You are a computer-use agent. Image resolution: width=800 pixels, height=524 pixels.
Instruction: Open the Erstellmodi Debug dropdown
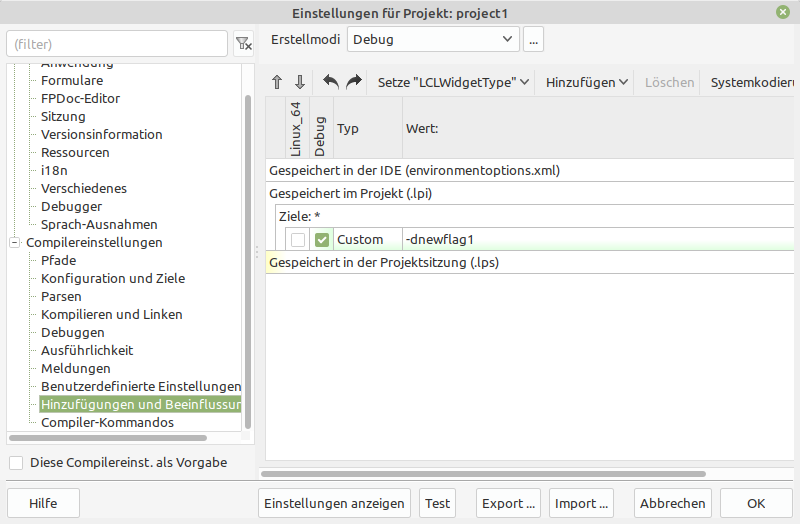click(x=433, y=40)
